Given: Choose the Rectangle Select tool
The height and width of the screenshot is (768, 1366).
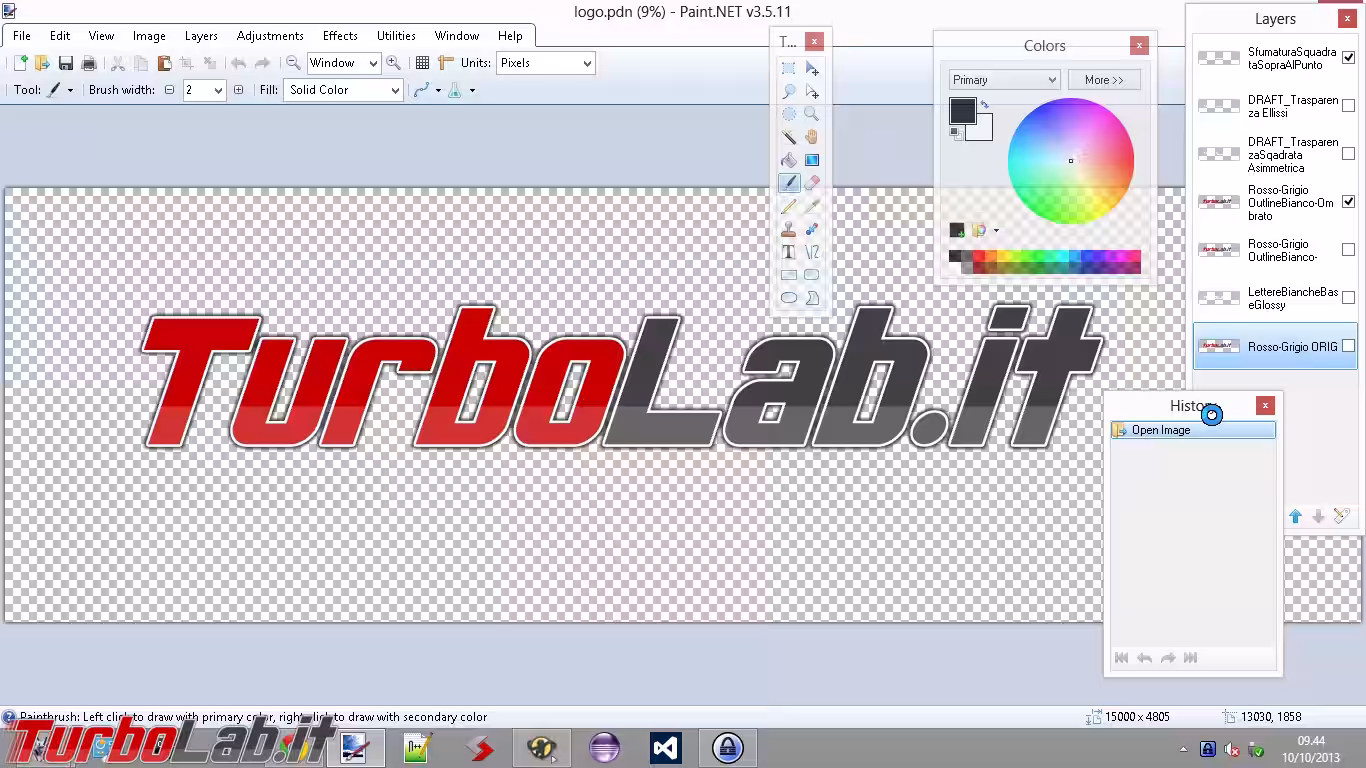Looking at the screenshot, I should point(789,68).
